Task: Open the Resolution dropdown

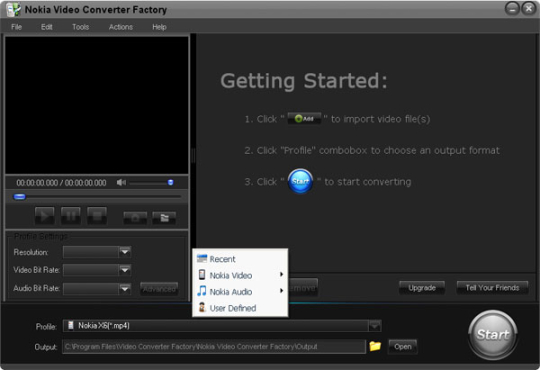Action: click(125, 252)
